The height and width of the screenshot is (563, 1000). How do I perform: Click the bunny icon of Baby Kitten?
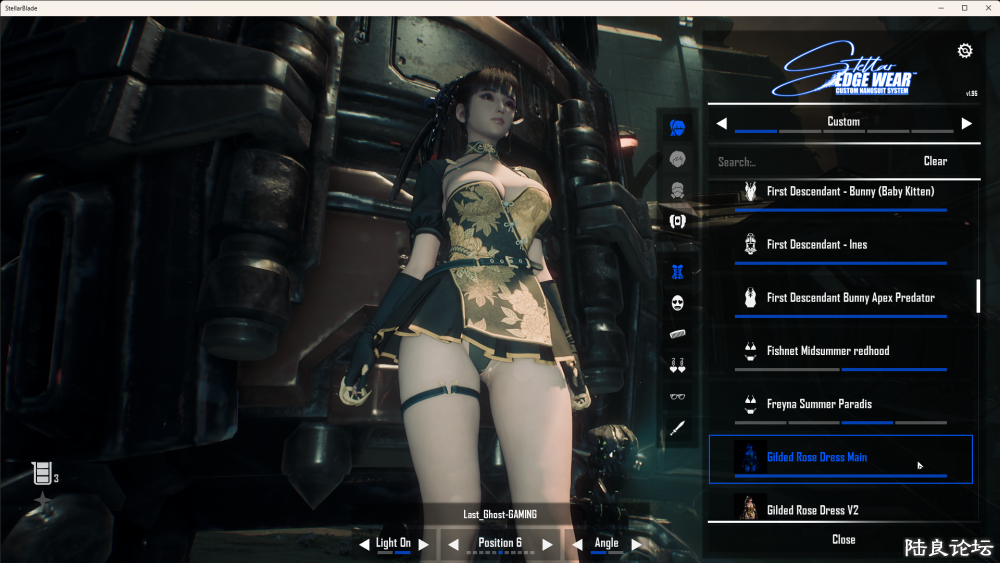point(751,191)
